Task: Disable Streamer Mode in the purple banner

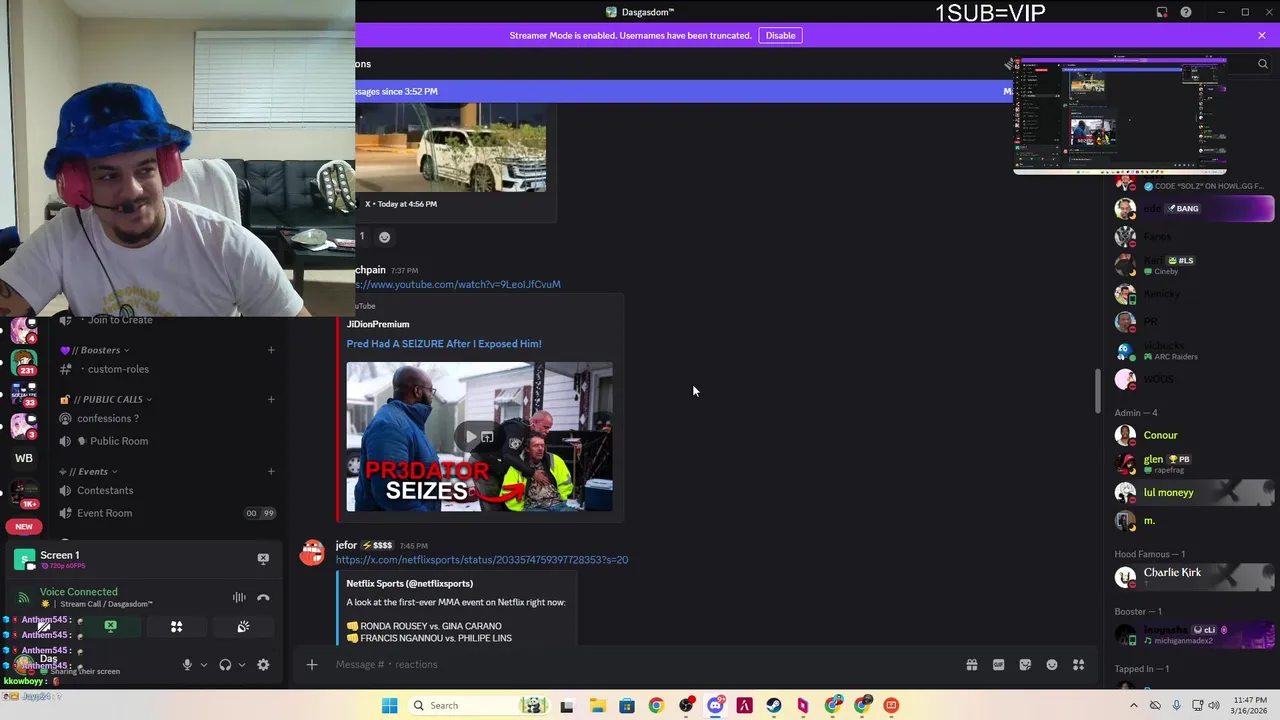Action: [x=780, y=35]
